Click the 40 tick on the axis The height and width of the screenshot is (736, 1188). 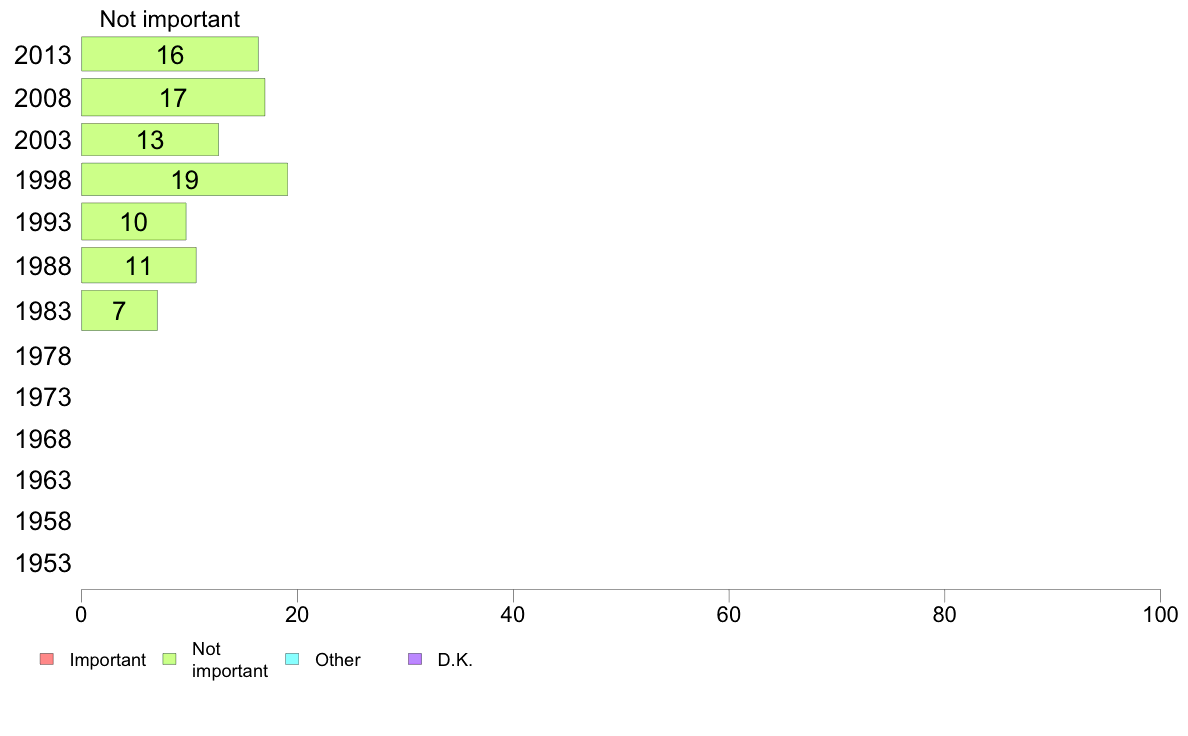(x=513, y=615)
